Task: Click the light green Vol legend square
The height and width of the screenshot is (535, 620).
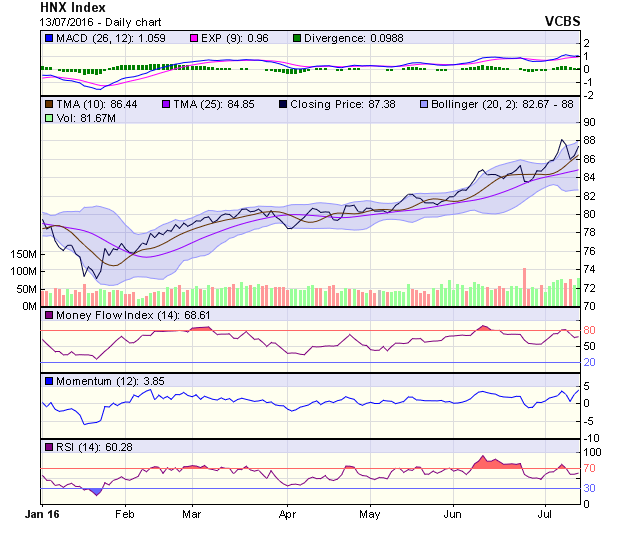Action: tap(48, 118)
